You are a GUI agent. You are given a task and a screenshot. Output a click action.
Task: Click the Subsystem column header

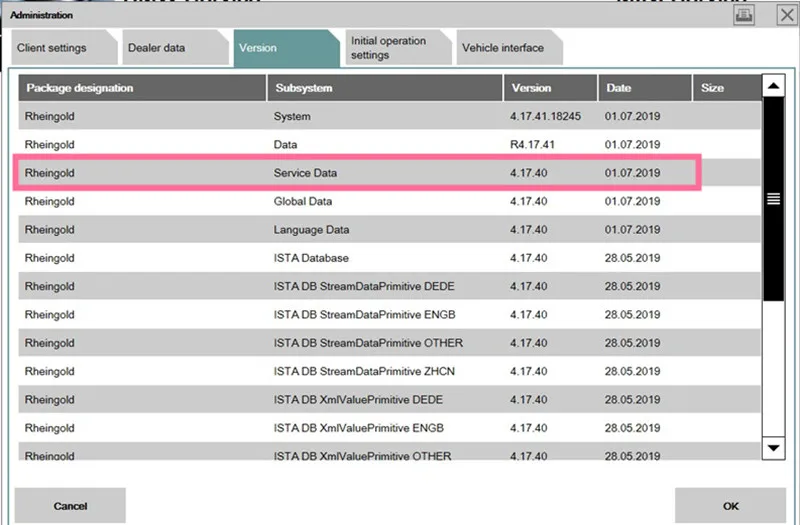[x=385, y=88]
